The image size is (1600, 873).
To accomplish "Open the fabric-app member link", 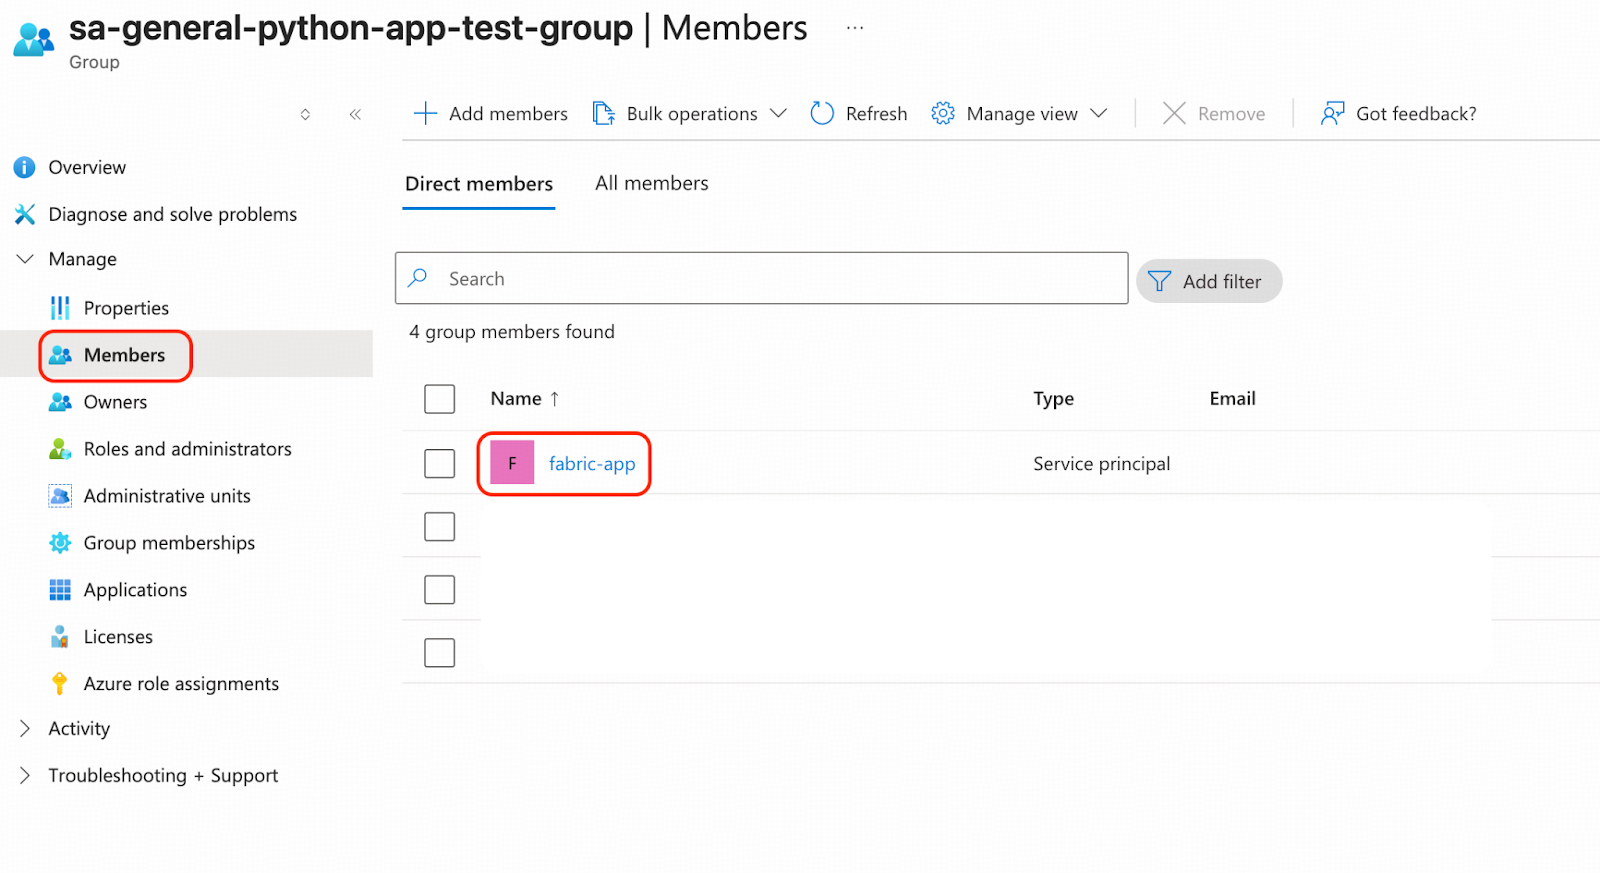I will point(591,464).
